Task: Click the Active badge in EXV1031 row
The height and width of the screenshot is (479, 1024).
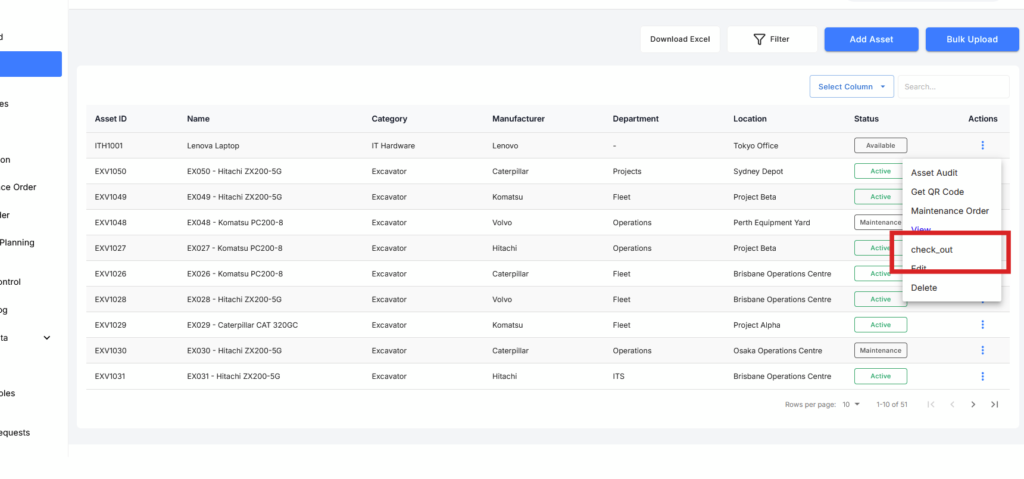Action: pyautogui.click(x=880, y=376)
